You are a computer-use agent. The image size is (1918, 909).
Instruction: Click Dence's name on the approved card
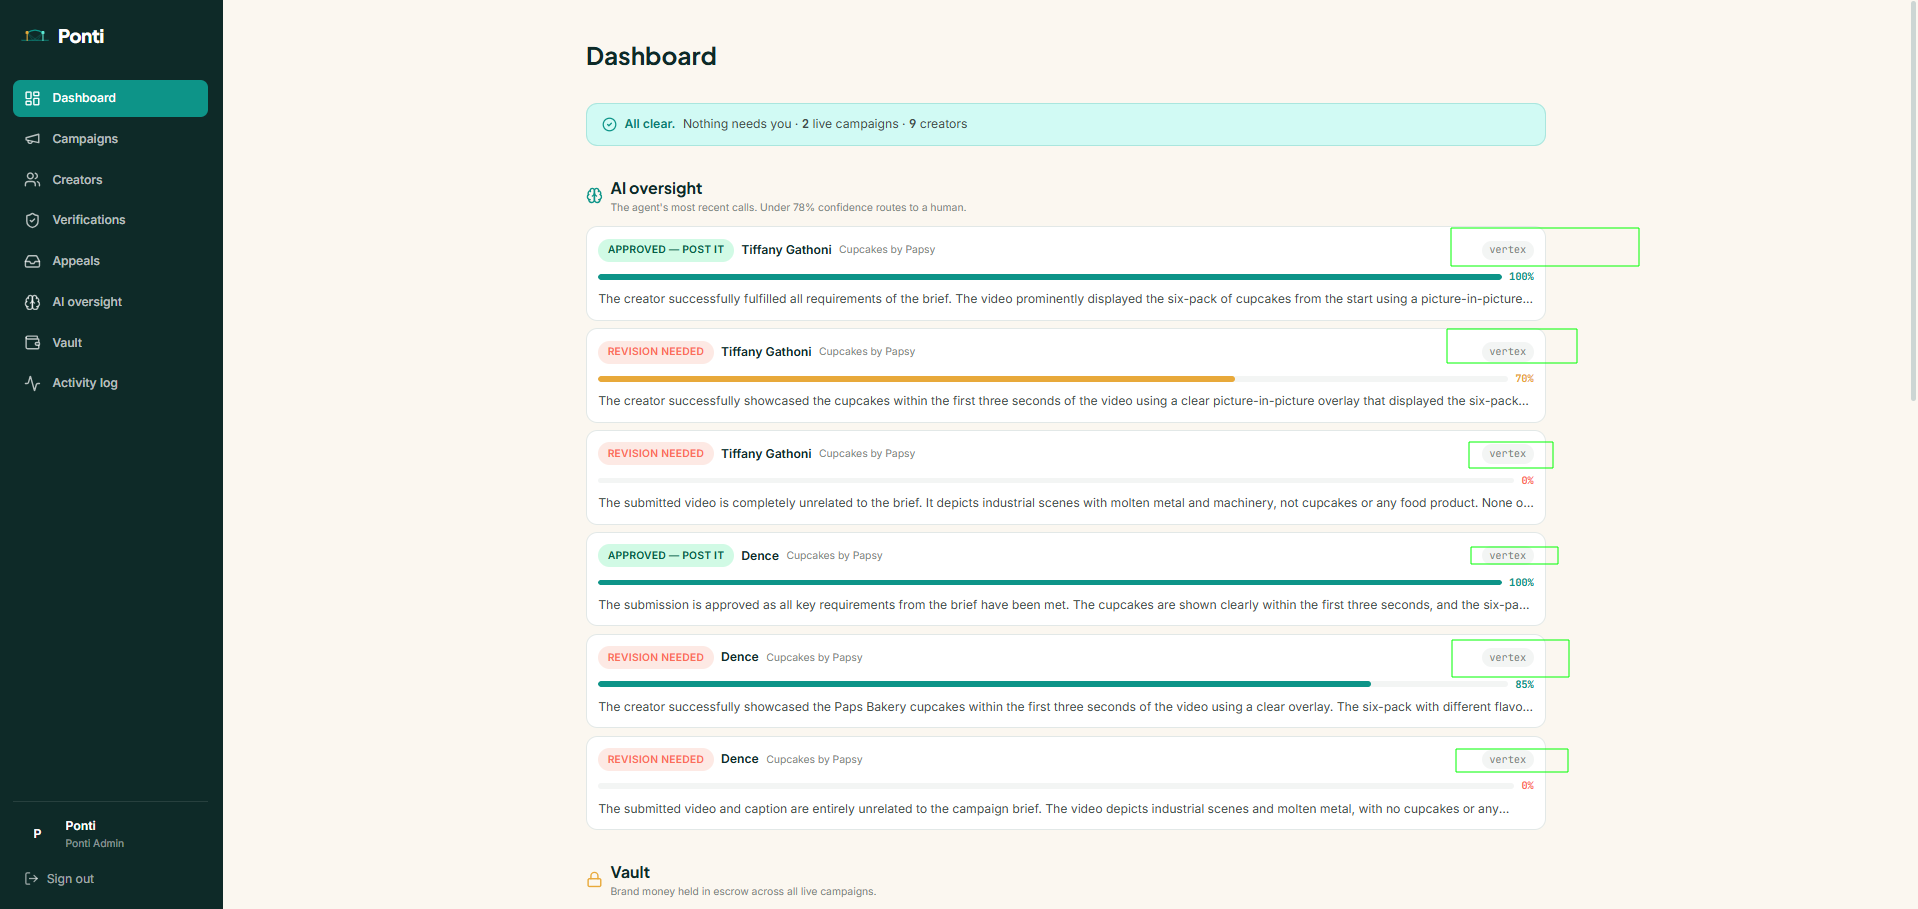tap(760, 556)
